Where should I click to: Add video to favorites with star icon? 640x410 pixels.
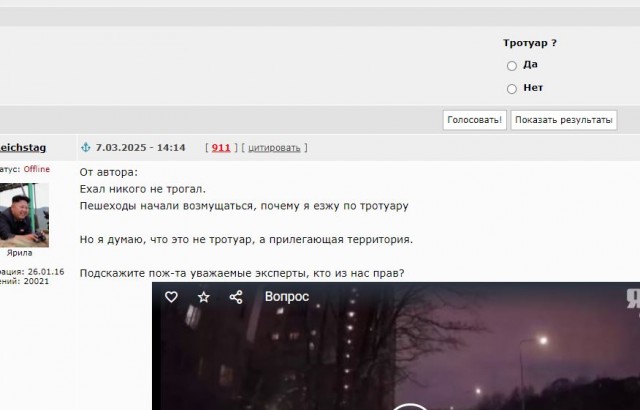tap(204, 297)
